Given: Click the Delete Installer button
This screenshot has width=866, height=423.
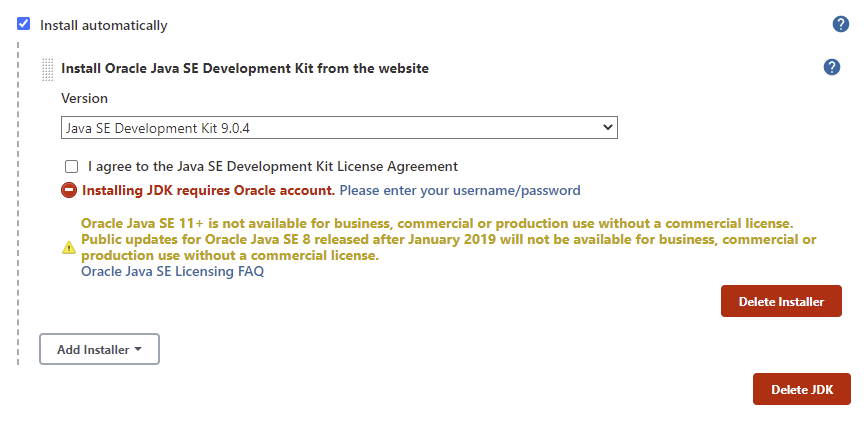Looking at the screenshot, I should pos(781,301).
